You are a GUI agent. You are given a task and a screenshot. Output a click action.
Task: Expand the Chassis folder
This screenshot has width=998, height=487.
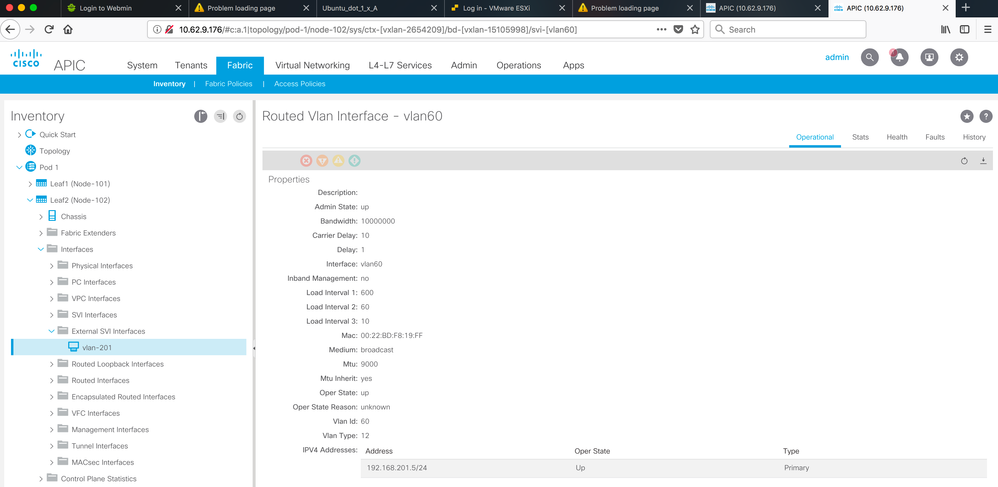(x=41, y=217)
